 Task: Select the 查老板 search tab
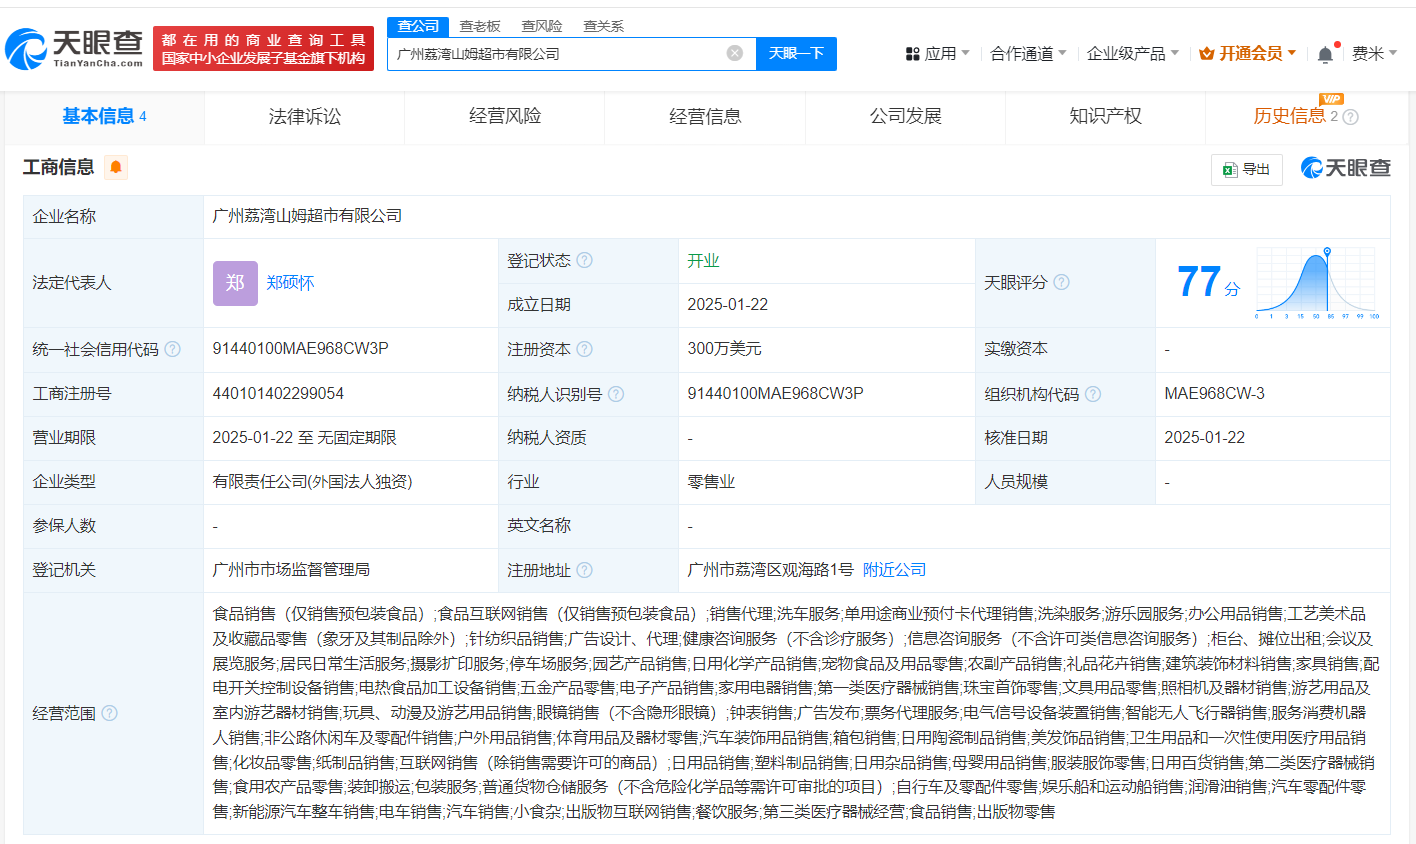[x=480, y=26]
